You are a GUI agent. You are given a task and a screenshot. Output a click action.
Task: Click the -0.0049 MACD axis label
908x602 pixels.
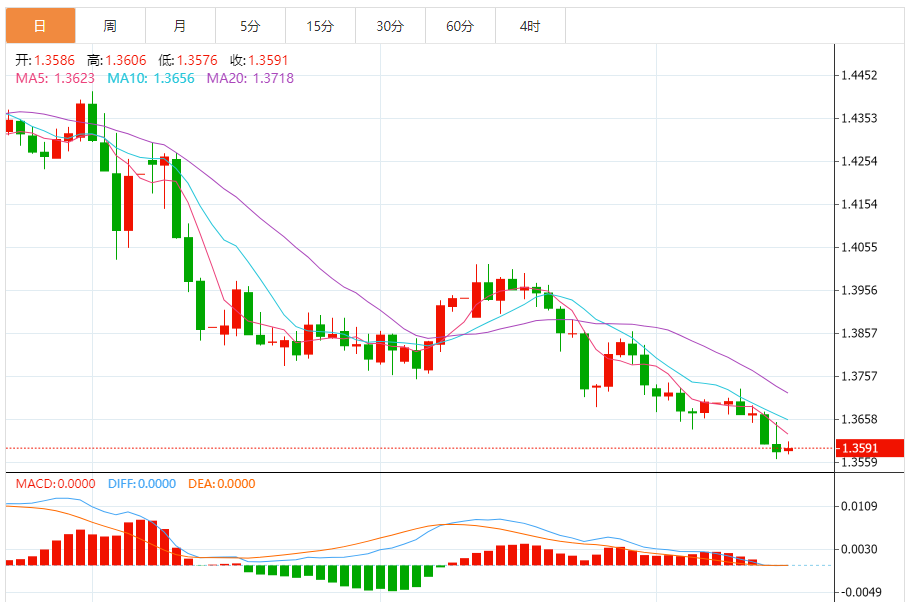coord(859,592)
